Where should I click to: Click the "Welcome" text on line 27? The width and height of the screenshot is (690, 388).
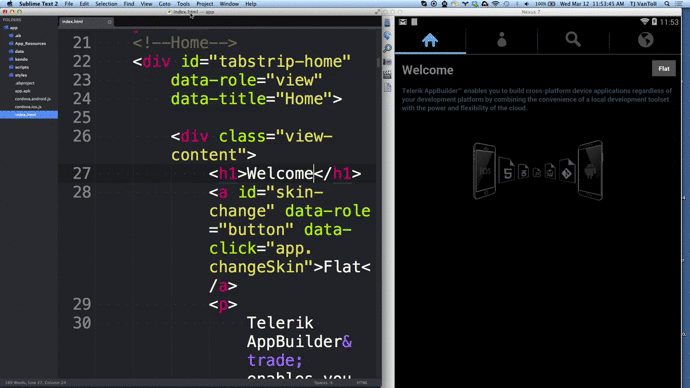[x=280, y=174]
